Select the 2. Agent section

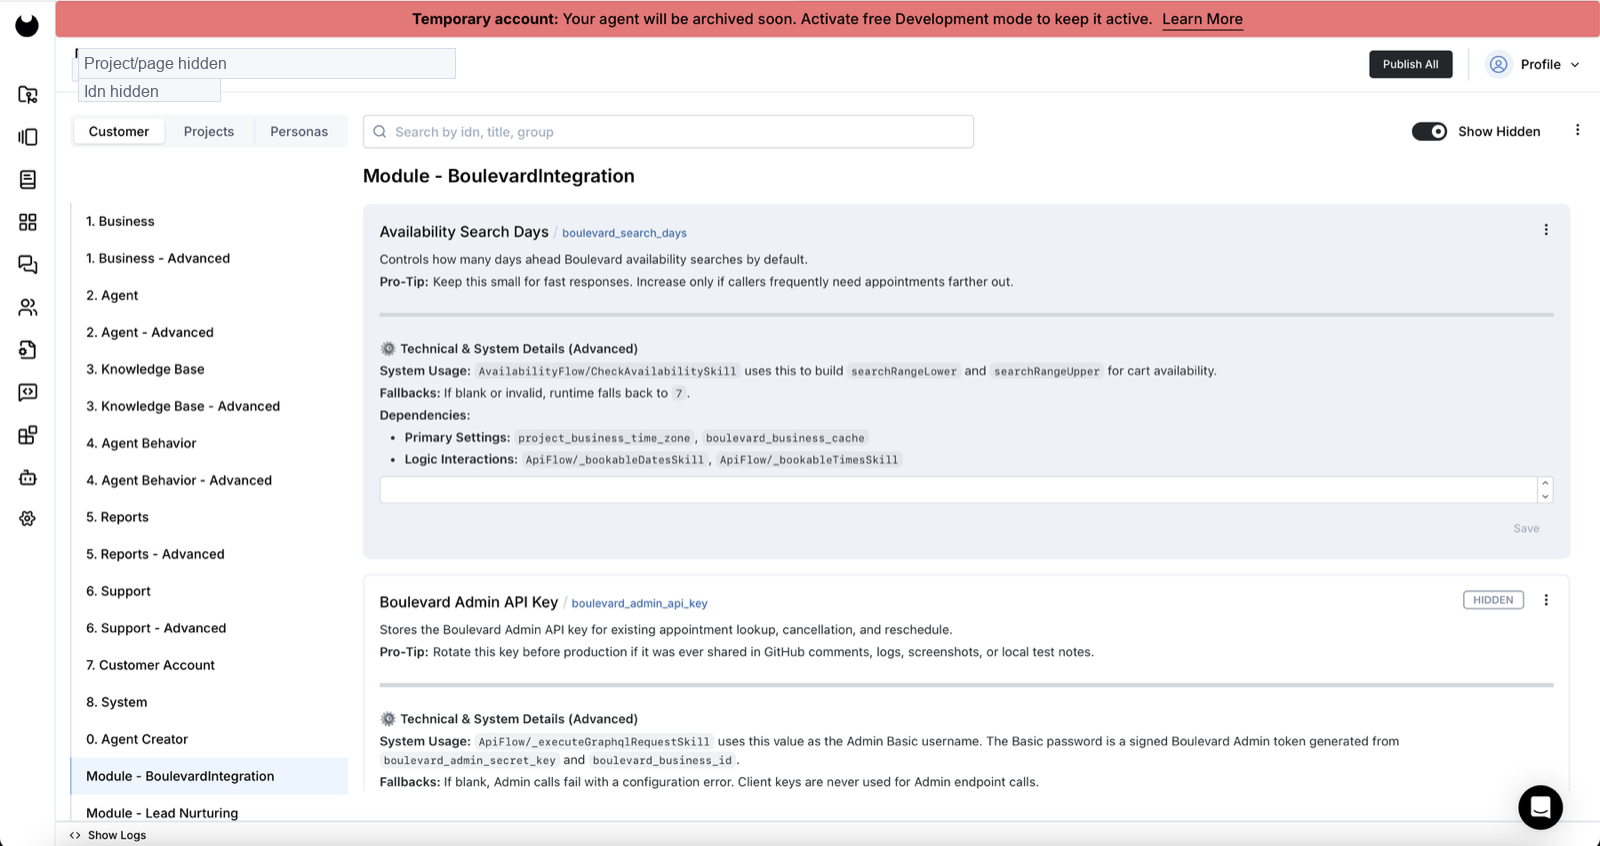click(x=210, y=295)
